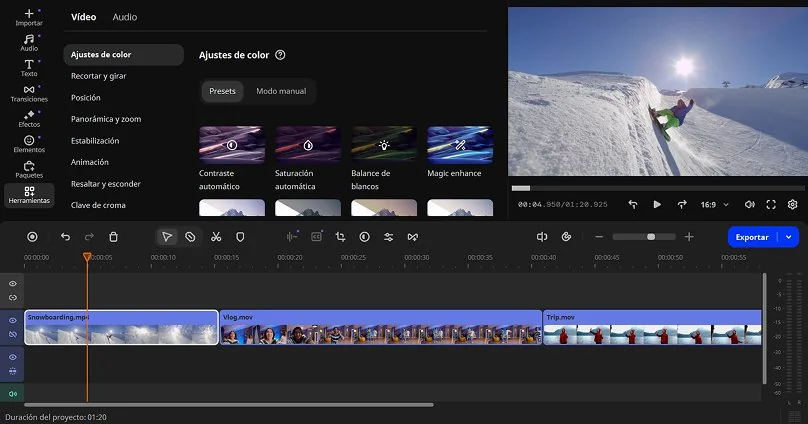The width and height of the screenshot is (808, 424).
Task: Select the scissors split tool
Action: pos(215,237)
